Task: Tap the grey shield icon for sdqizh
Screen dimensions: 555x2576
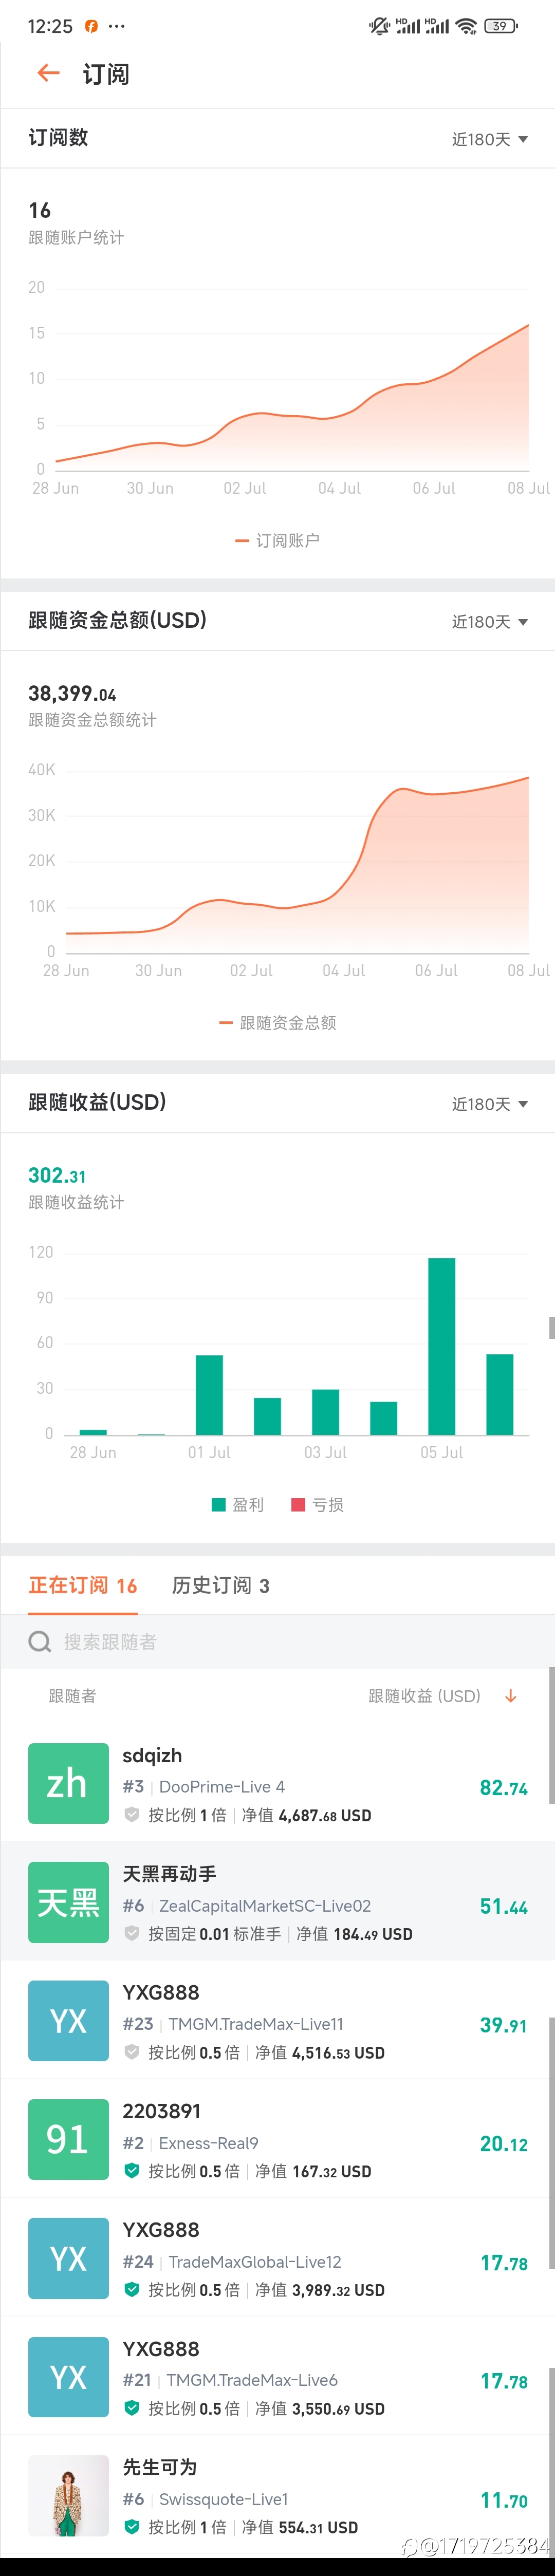Action: click(x=131, y=1815)
